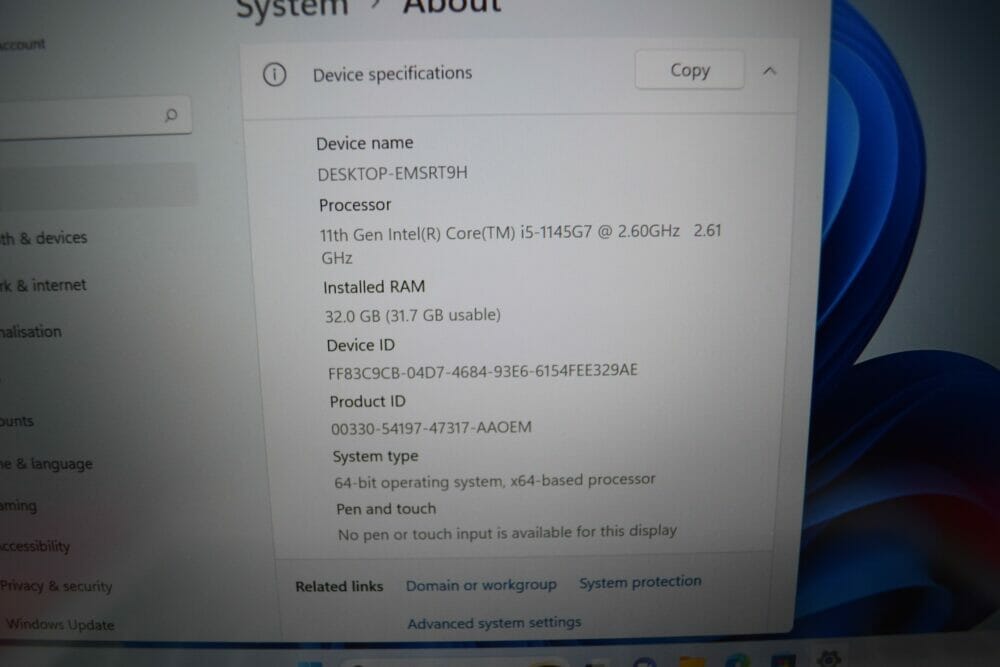The width and height of the screenshot is (1000, 667).
Task: Open Settings gear icon on the taskbar
Action: tap(828, 658)
